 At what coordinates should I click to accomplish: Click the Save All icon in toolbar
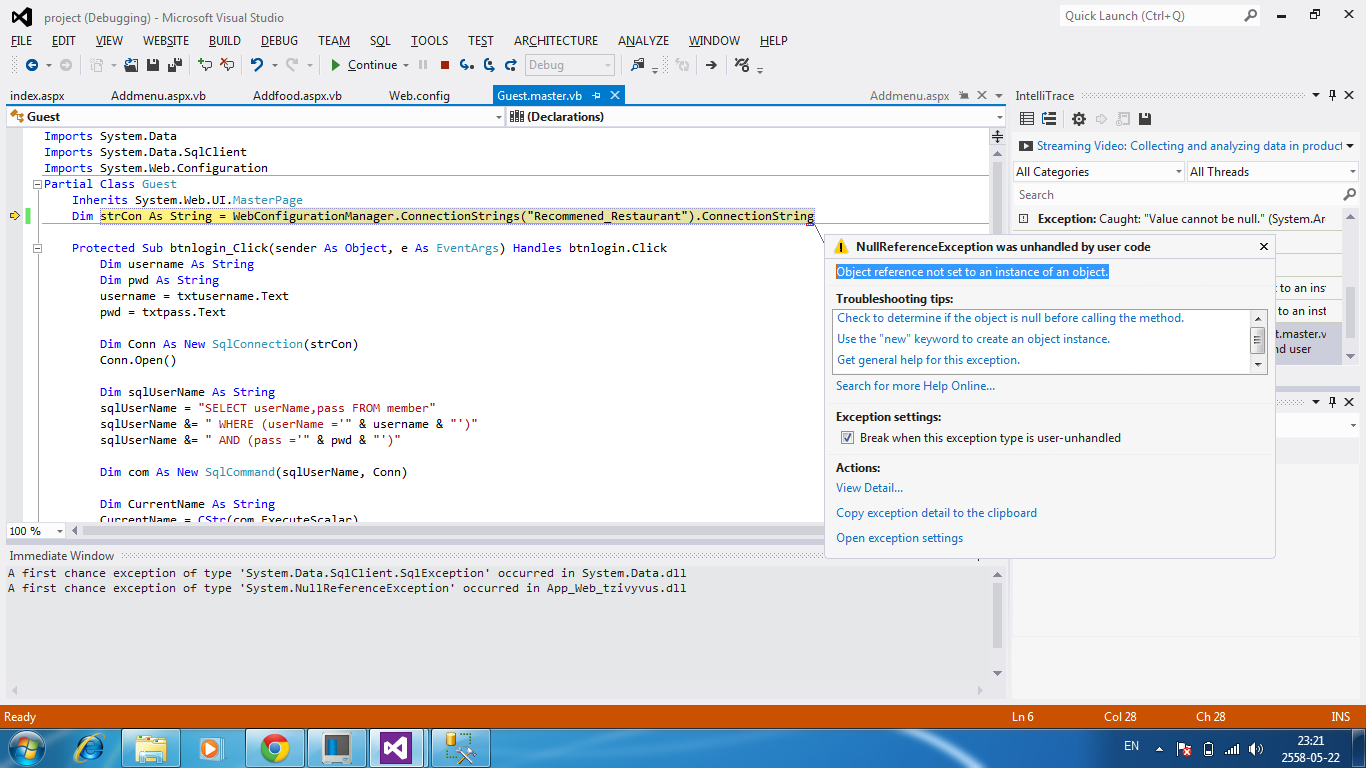point(175,65)
